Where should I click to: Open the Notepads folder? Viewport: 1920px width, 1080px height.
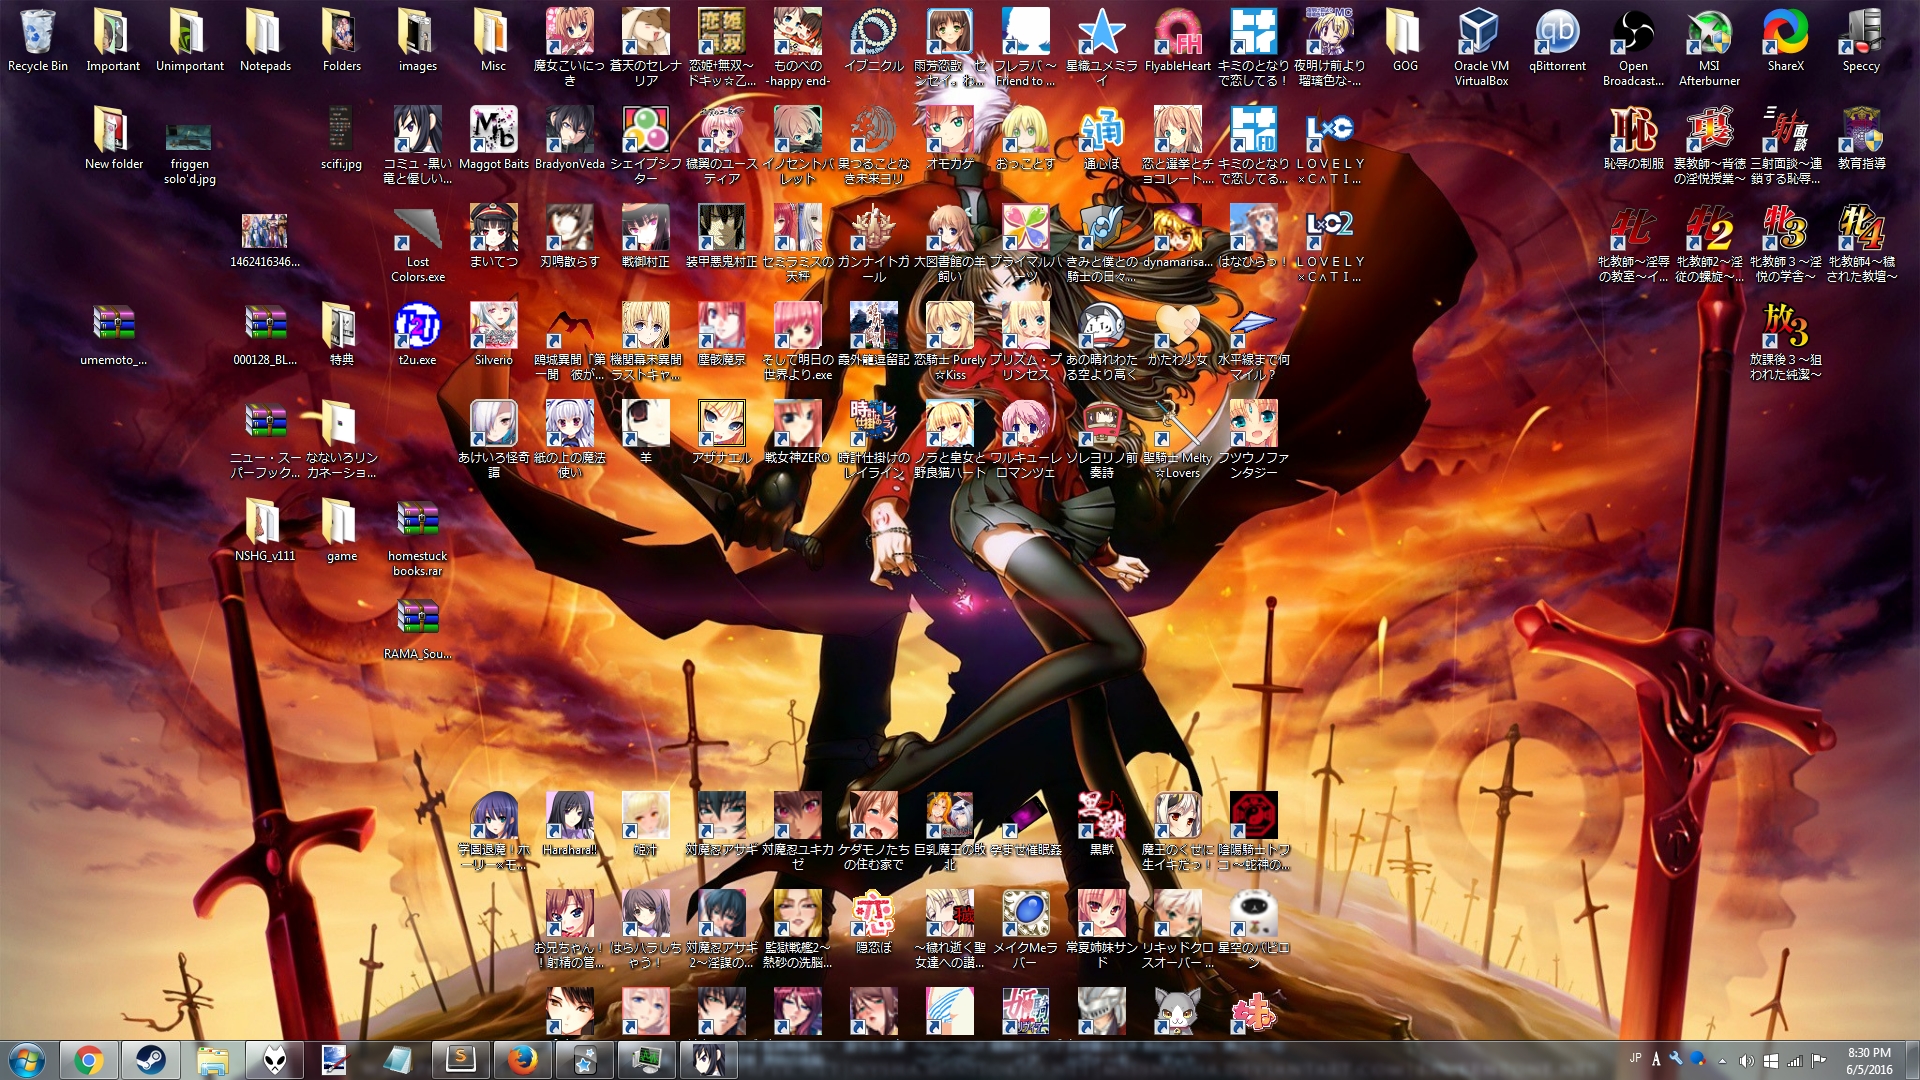pyautogui.click(x=266, y=40)
